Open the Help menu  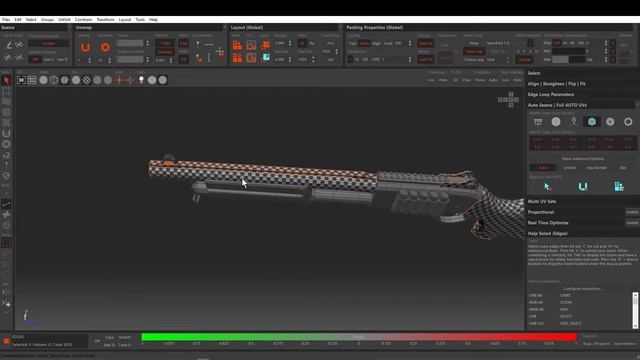(153, 20)
